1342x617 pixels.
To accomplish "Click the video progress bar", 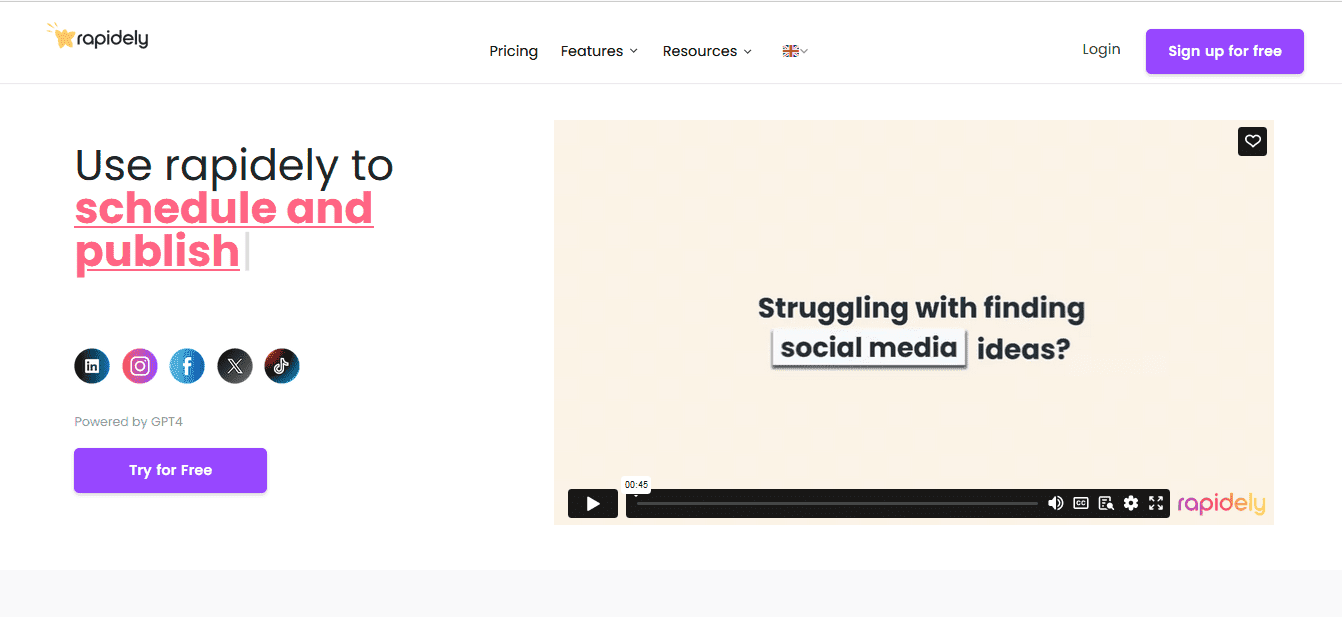I will (x=837, y=503).
